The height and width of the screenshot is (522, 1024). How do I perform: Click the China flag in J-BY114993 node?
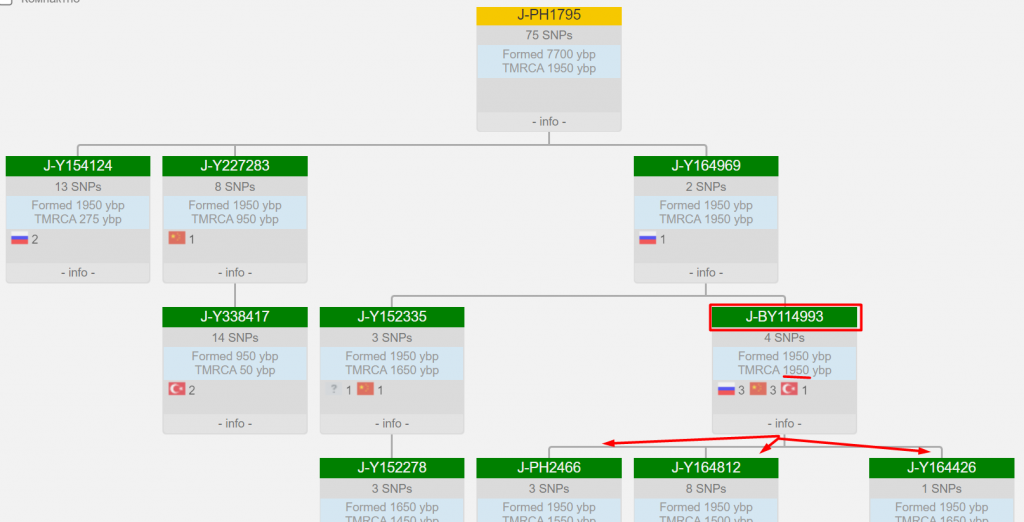758,390
